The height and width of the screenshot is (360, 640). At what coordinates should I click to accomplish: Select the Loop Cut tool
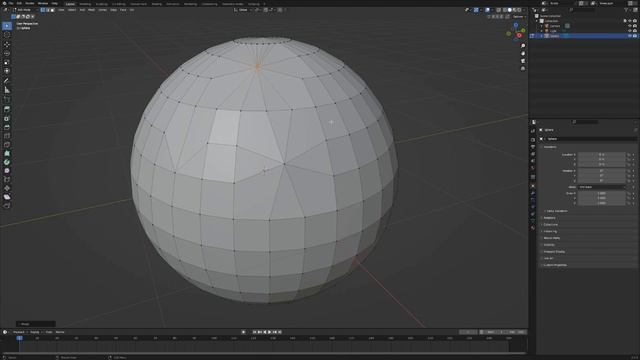7,136
